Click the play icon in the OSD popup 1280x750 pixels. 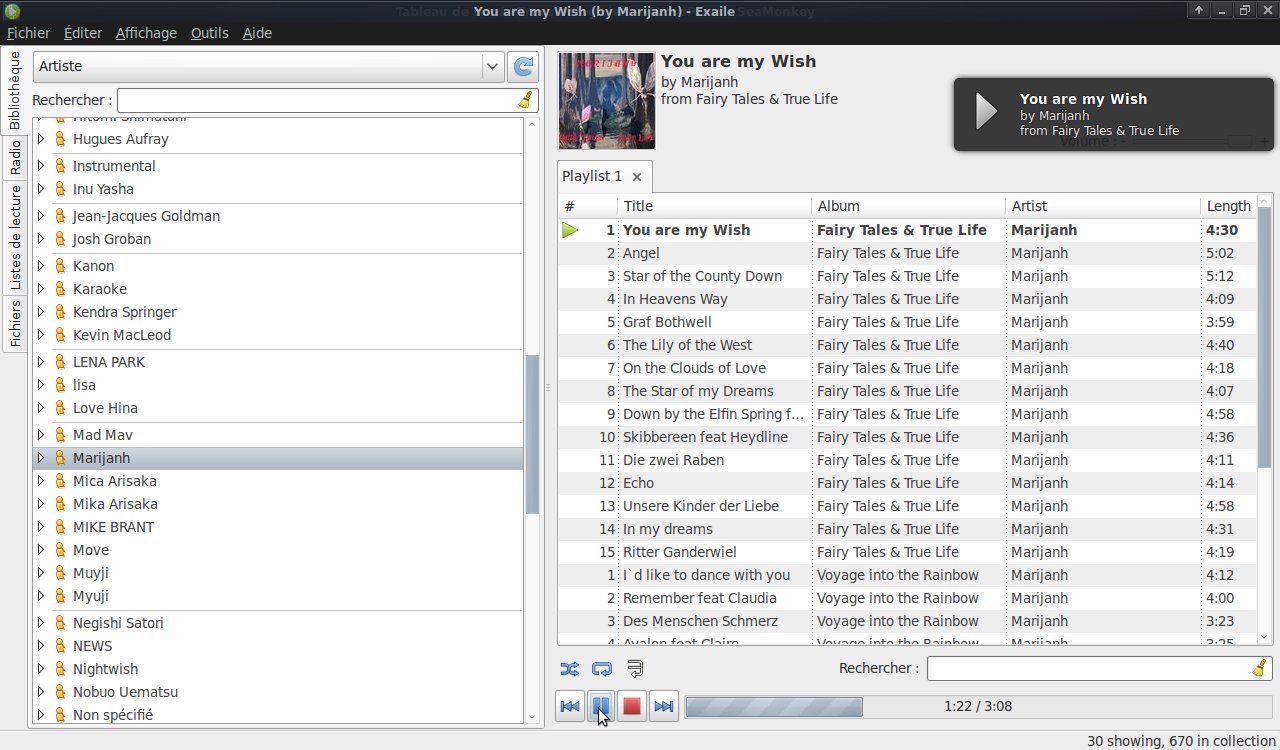point(983,113)
